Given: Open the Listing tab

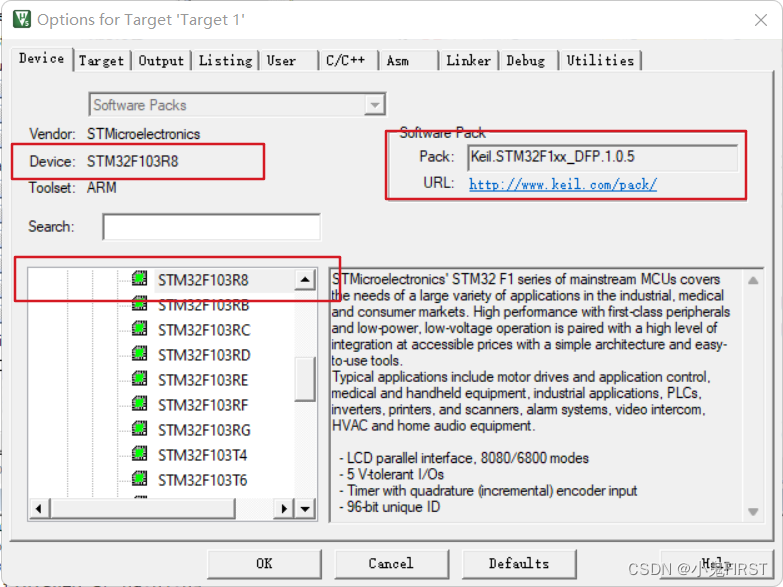Looking at the screenshot, I should pos(225,61).
